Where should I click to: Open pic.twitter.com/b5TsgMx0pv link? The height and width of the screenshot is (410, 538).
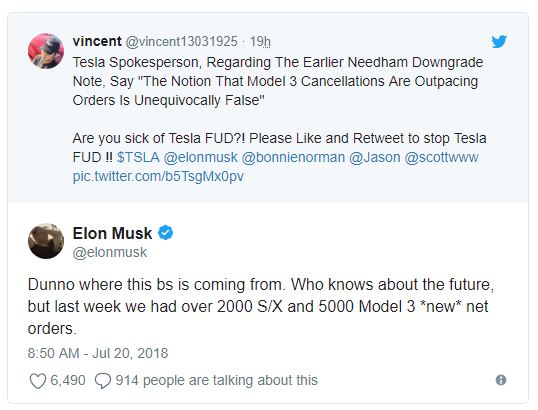158,176
